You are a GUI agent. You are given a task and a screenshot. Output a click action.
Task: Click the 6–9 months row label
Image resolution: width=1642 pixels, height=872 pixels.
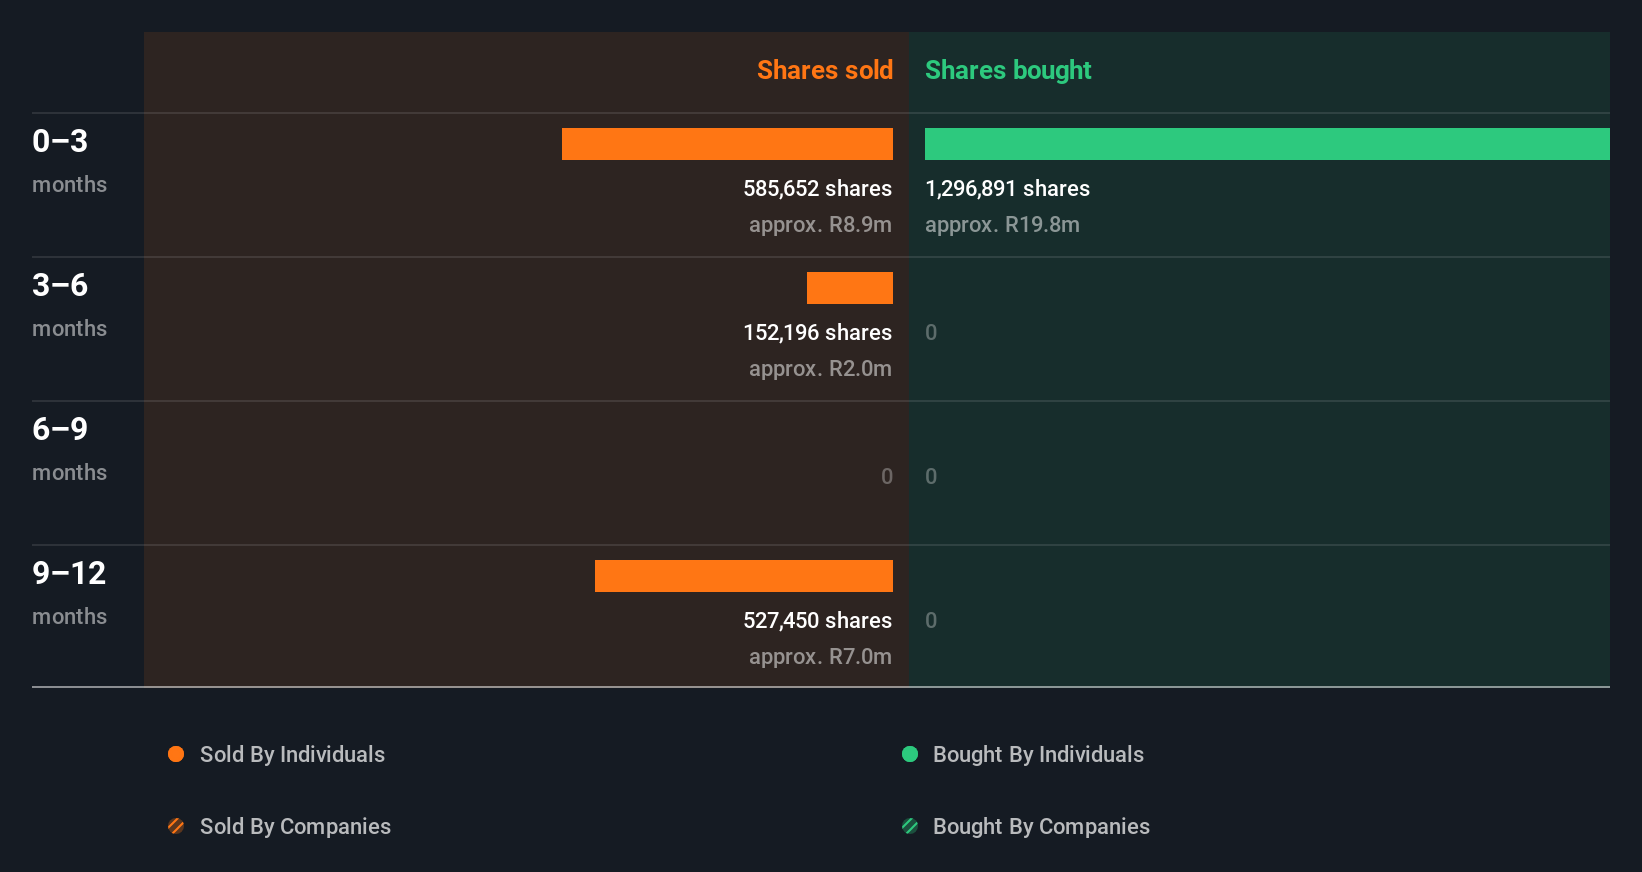pos(68,448)
